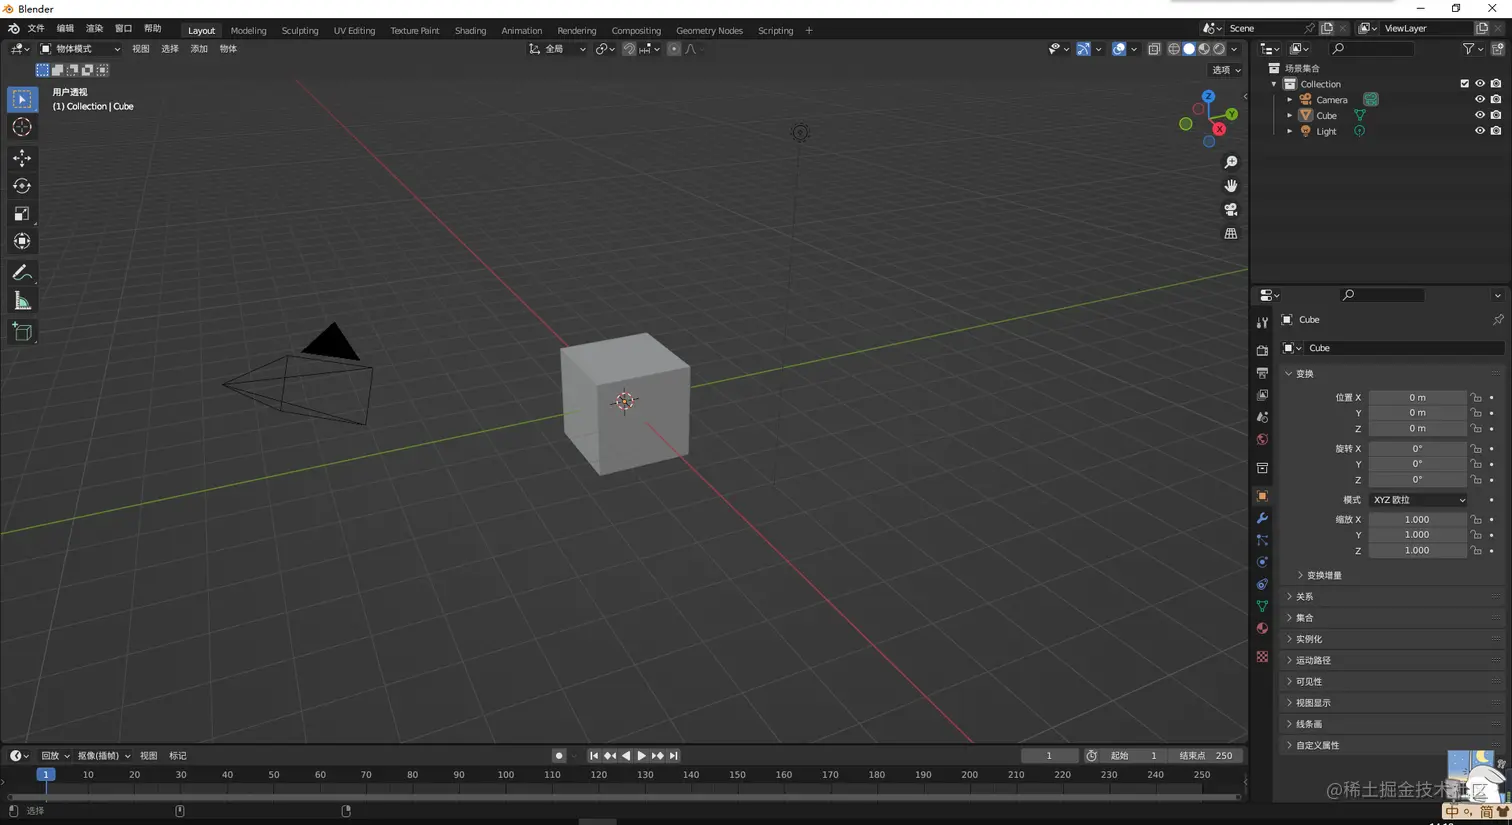Open the Object Constraints tab
Image resolution: width=1512 pixels, height=825 pixels.
[x=1262, y=584]
